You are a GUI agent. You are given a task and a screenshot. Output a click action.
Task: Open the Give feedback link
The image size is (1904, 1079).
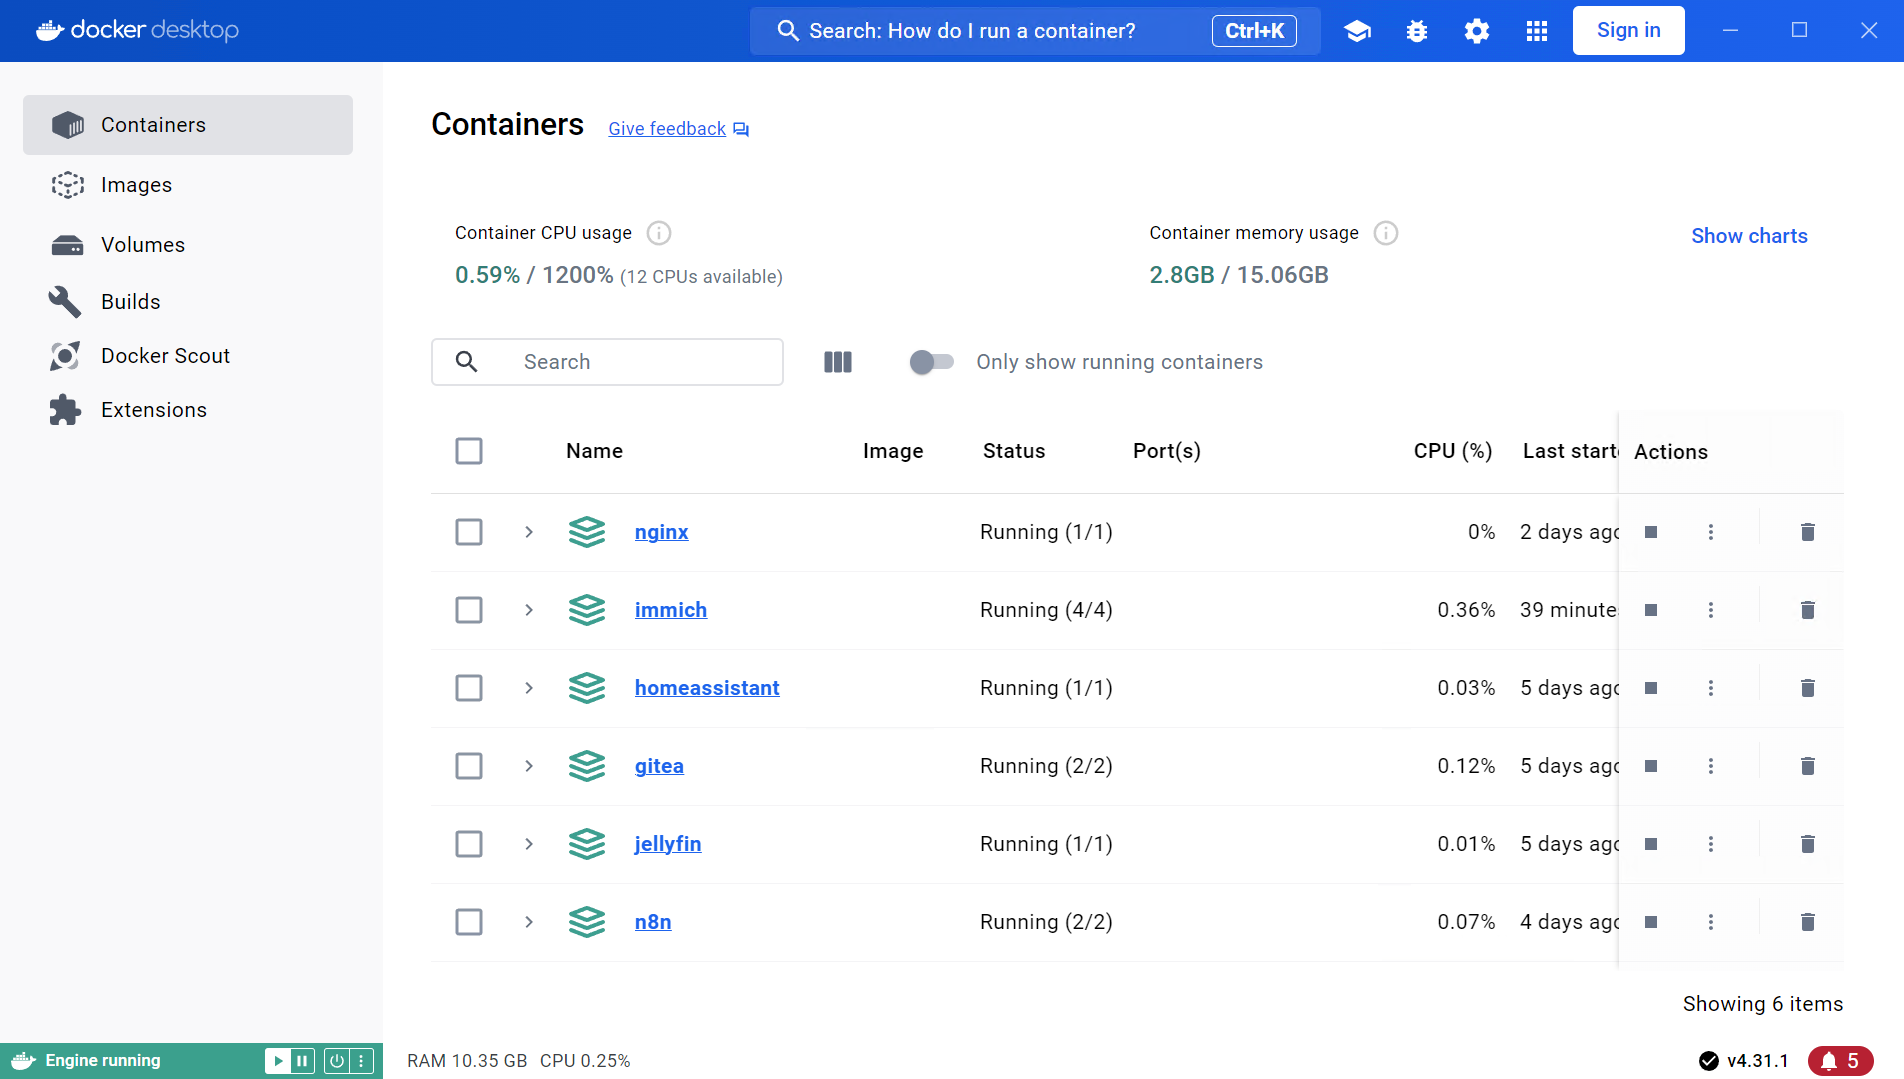(678, 129)
